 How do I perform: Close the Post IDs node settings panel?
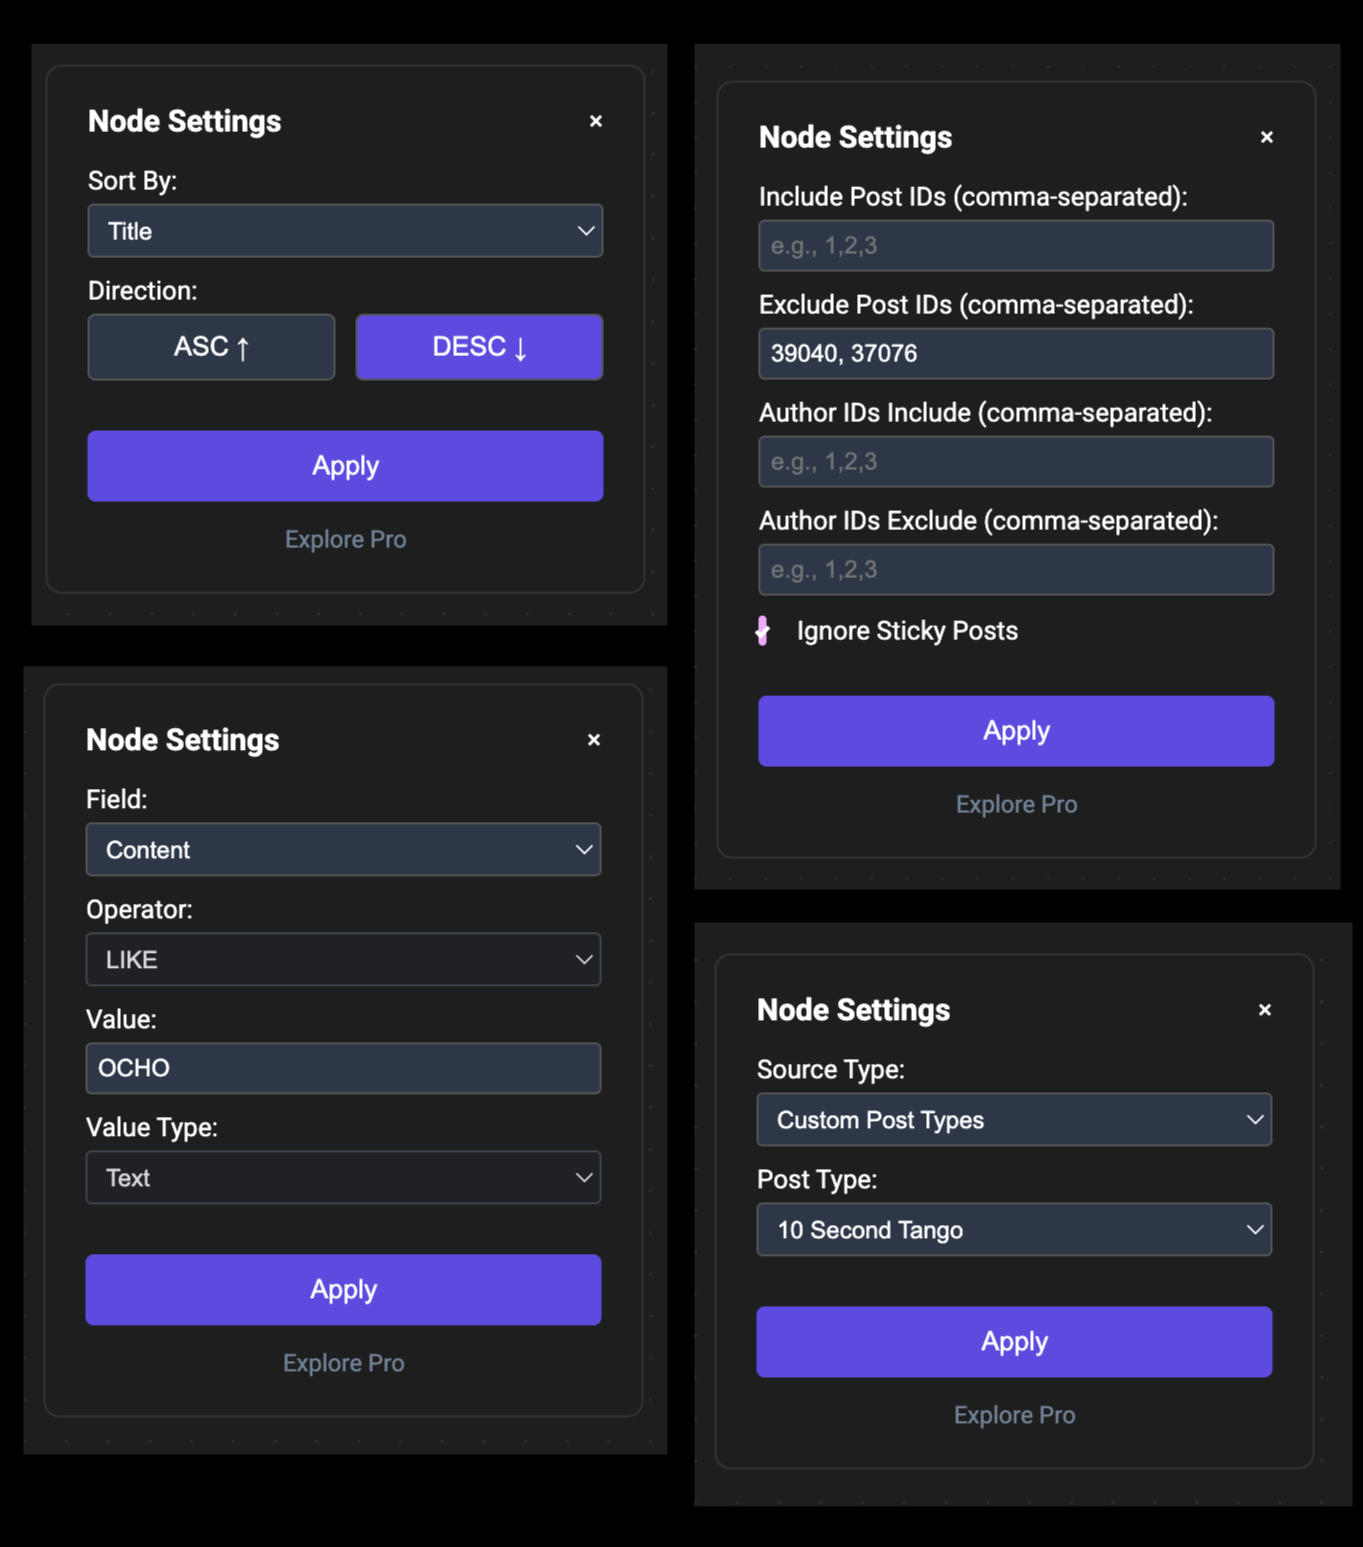[1267, 137]
